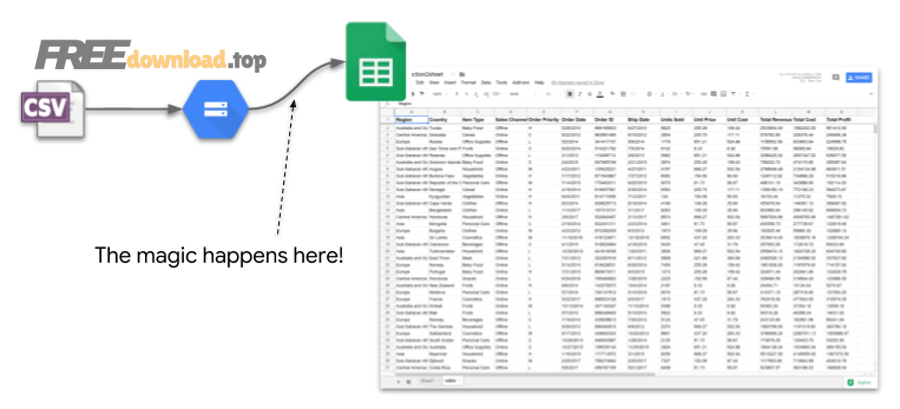This screenshot has height=409, width=900.
Task: Open the comments history icon near Share
Action: click(836, 77)
